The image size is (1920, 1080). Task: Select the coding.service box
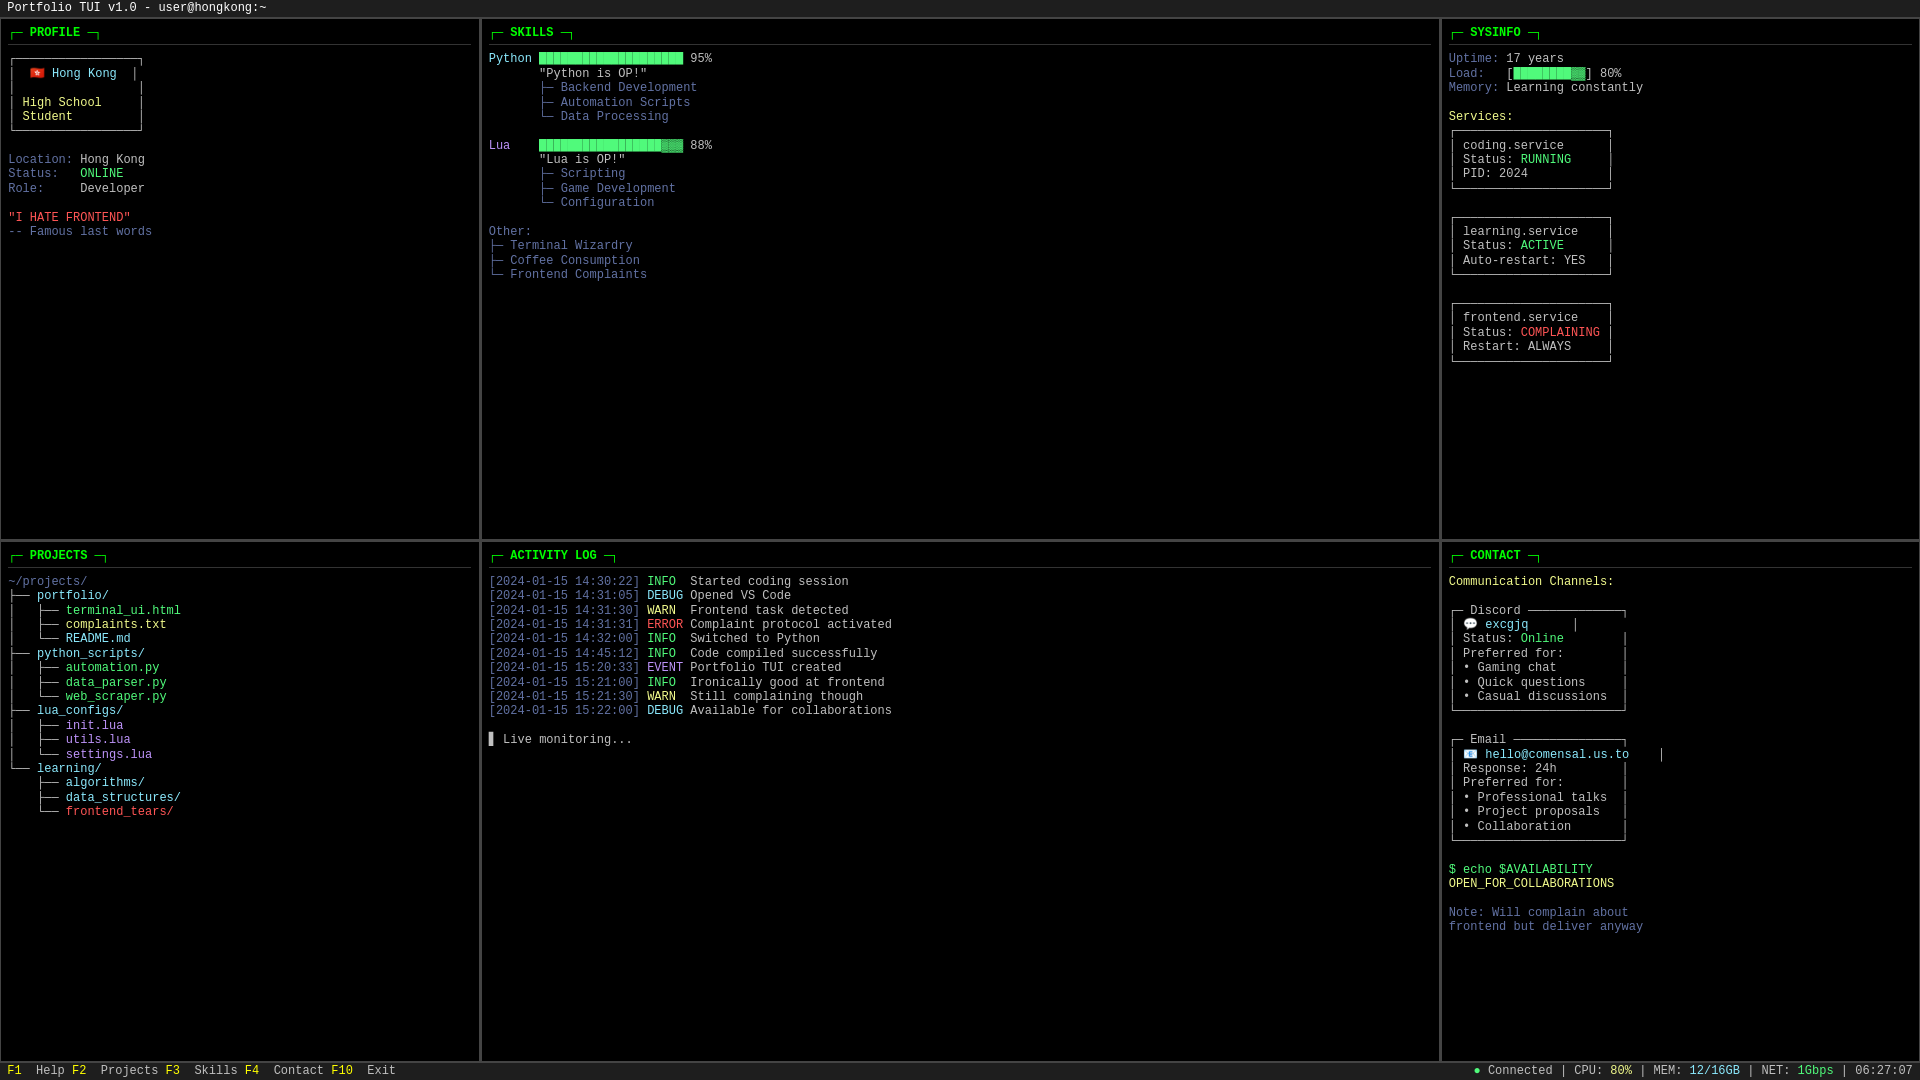point(1531,160)
